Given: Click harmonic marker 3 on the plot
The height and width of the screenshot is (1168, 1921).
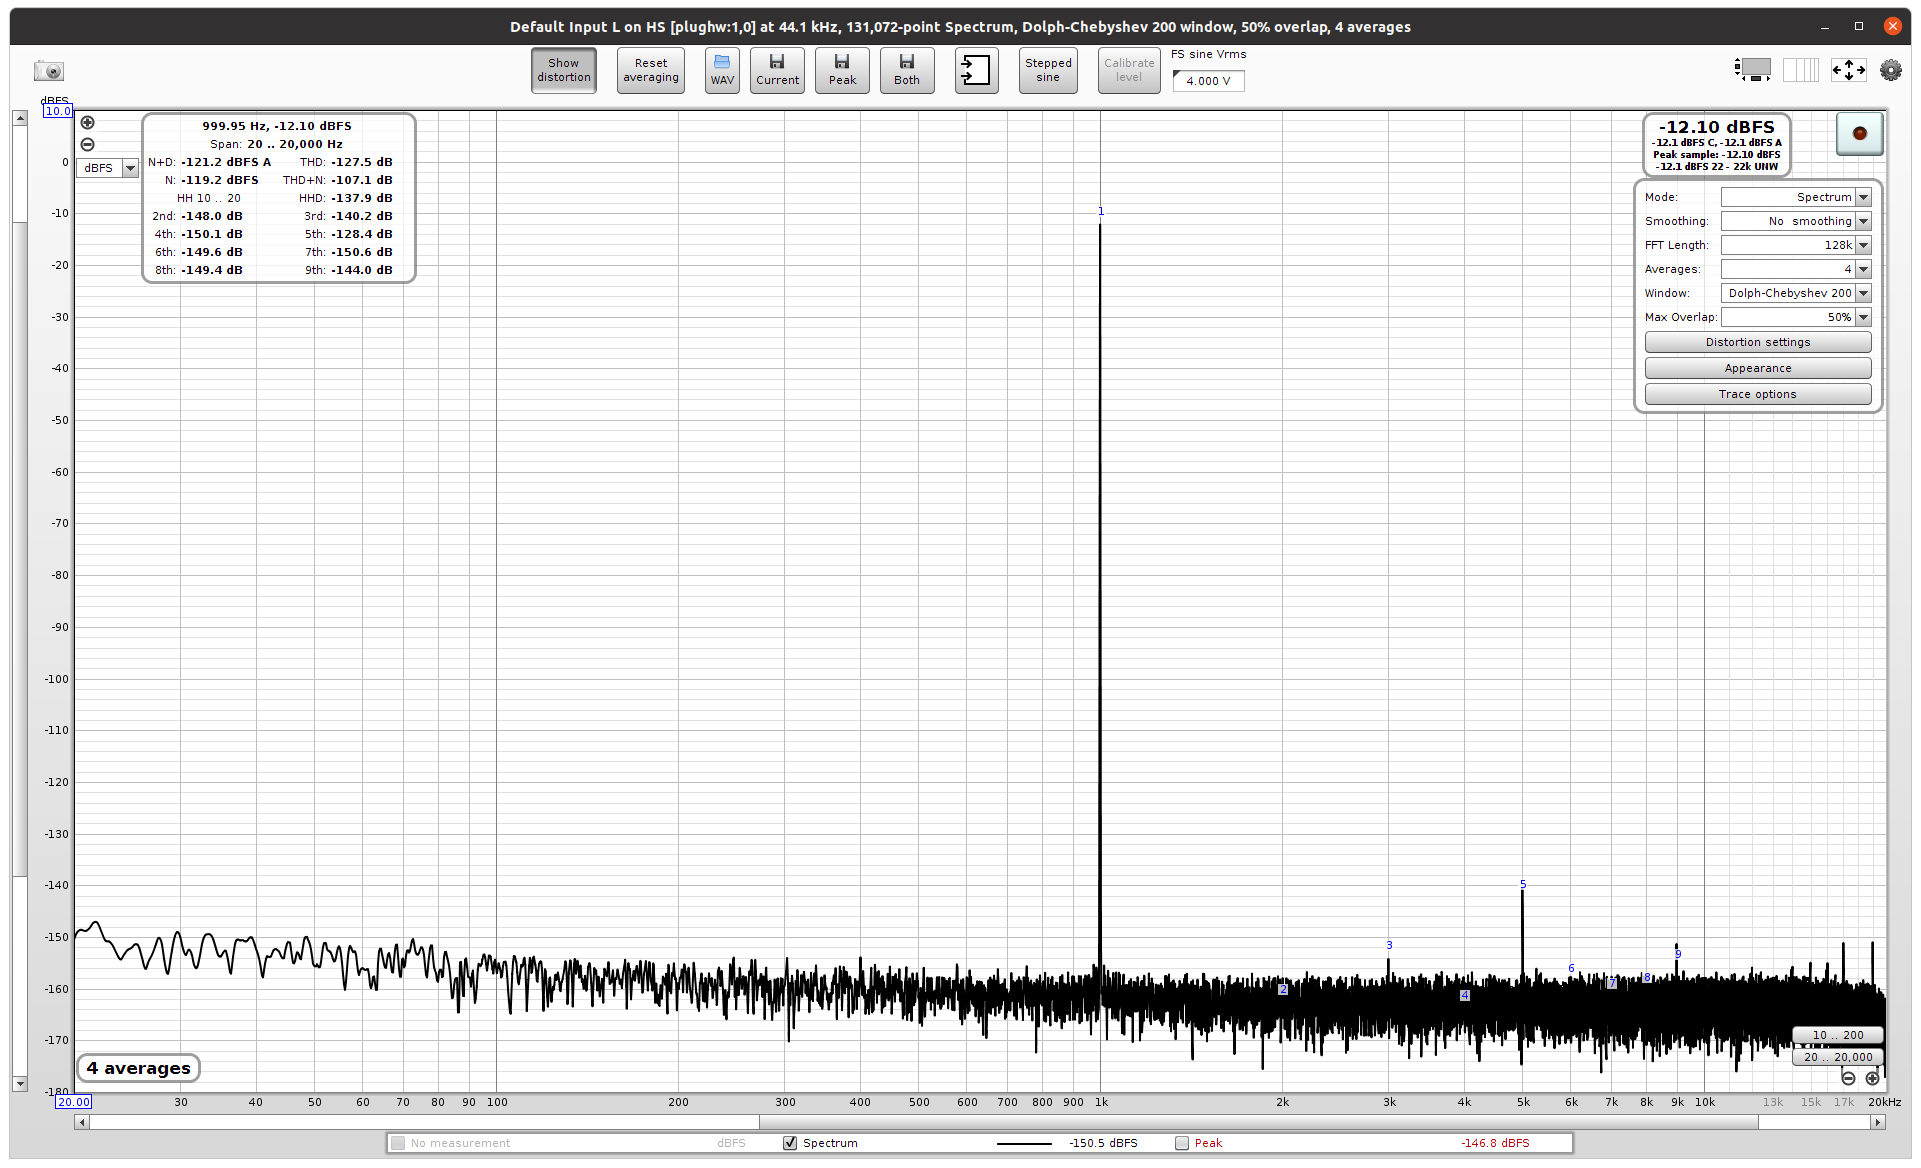Looking at the screenshot, I should click(x=1389, y=945).
